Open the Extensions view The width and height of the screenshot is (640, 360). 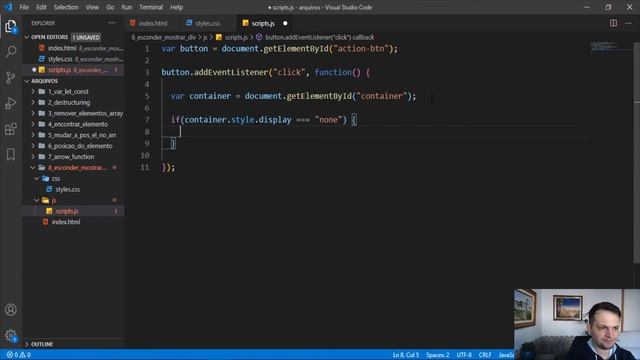pos(11,129)
